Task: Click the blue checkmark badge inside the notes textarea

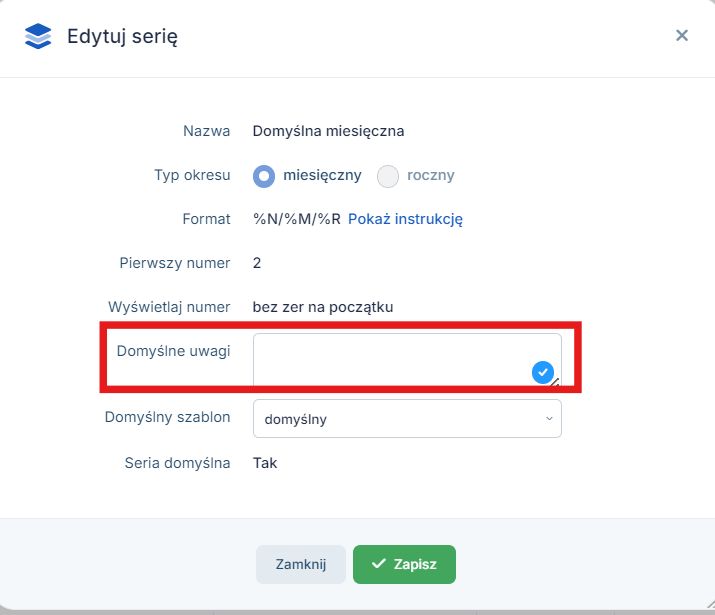Action: 543,372
